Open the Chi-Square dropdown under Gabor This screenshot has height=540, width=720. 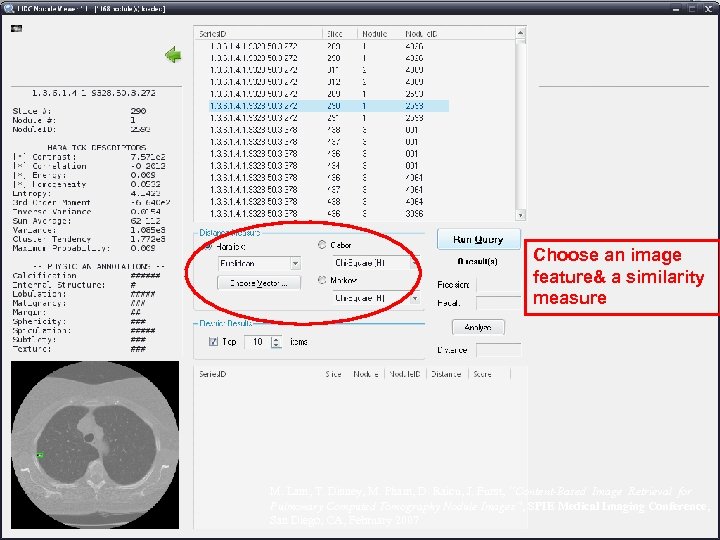pyautogui.click(x=415, y=263)
